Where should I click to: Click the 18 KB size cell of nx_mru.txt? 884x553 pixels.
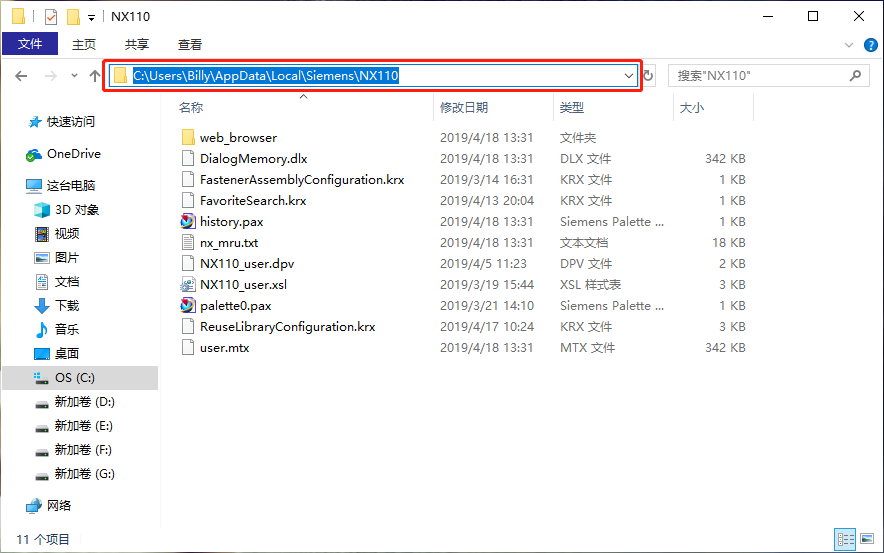[728, 242]
